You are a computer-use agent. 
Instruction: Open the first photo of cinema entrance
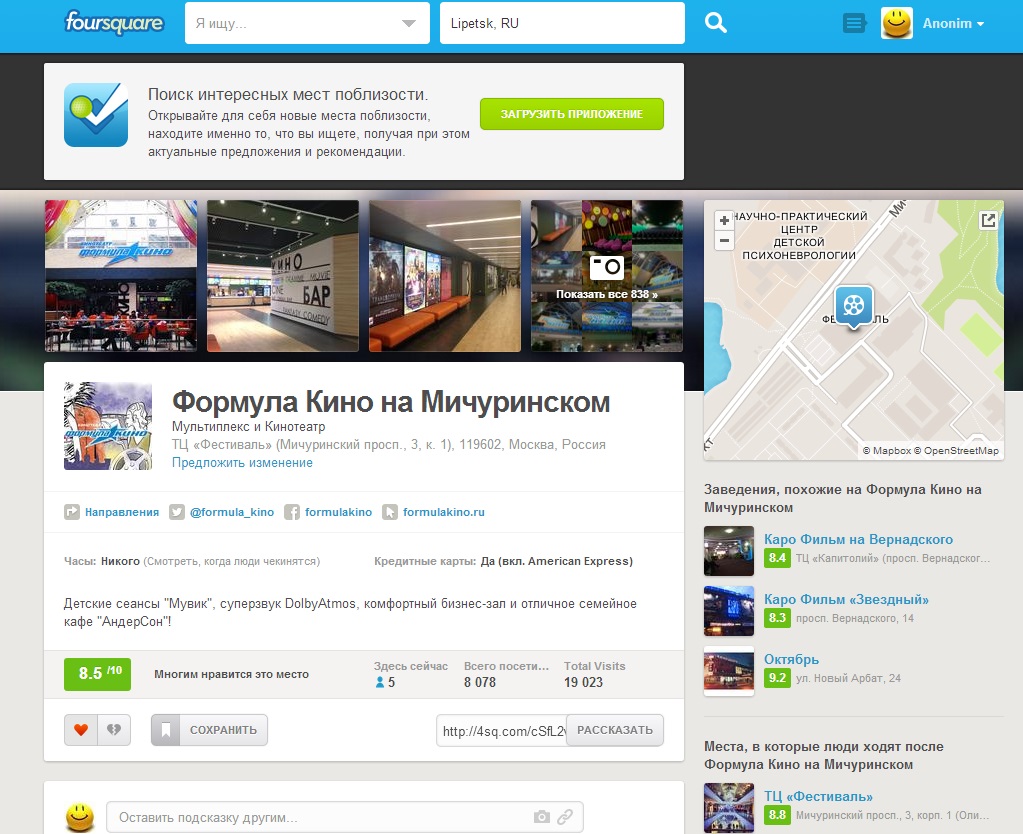(121, 276)
